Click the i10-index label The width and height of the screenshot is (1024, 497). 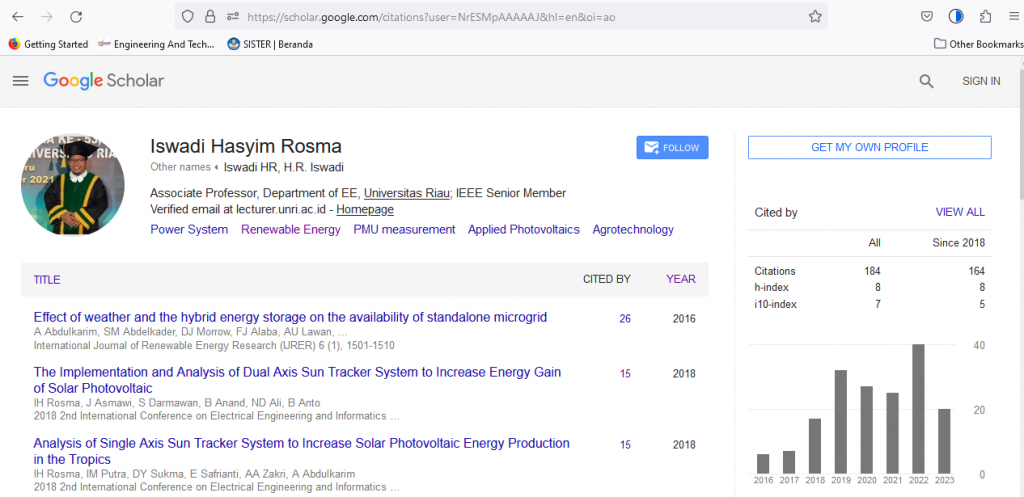[775, 304]
